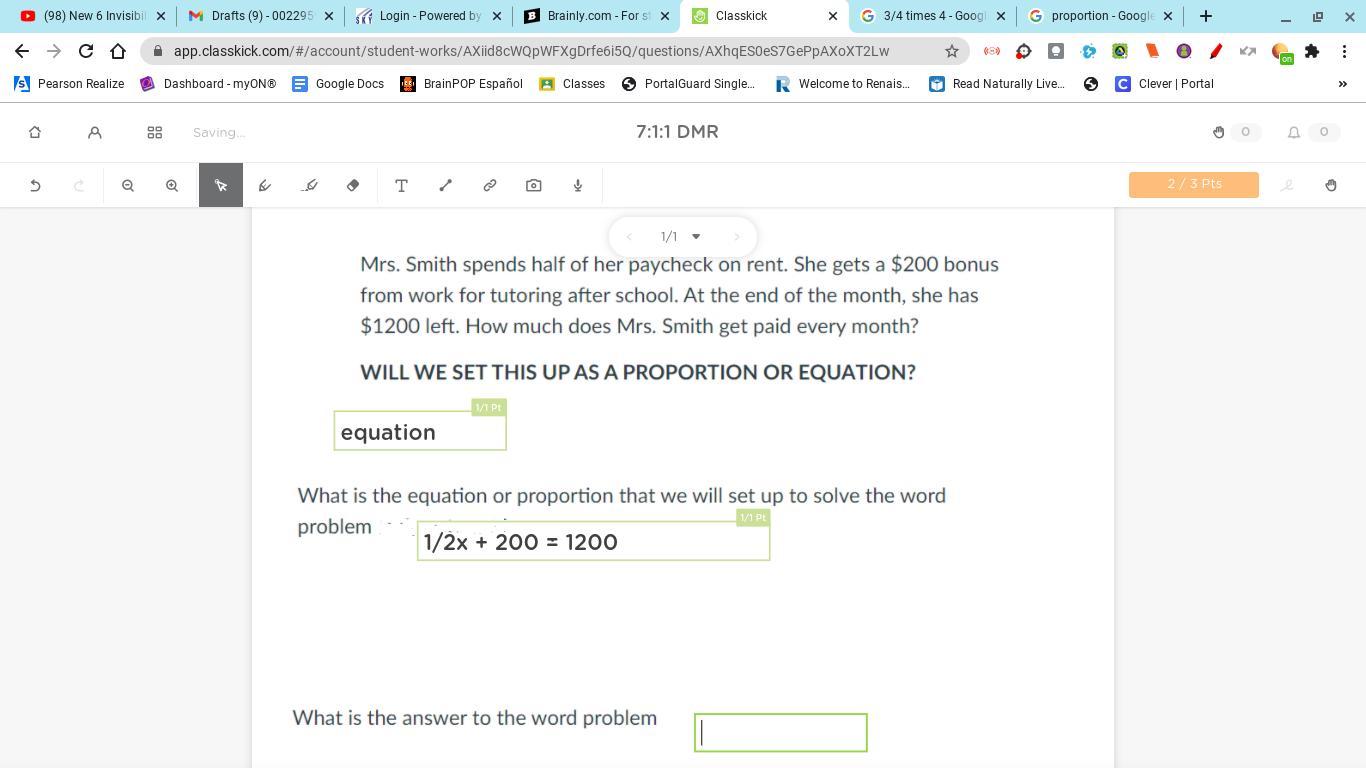Select the '1/2x + 200 = 1200' text box

594,541
